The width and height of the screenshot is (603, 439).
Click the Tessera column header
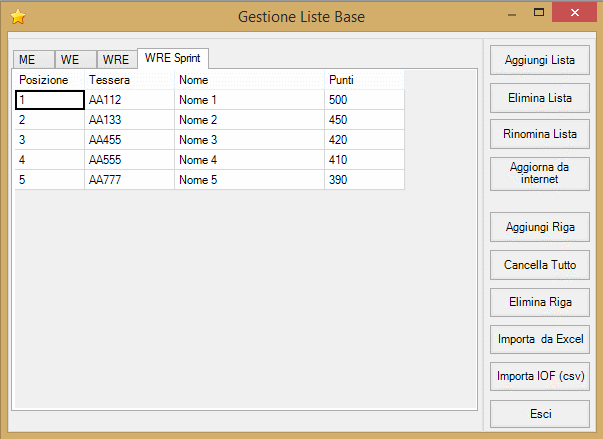pos(129,80)
